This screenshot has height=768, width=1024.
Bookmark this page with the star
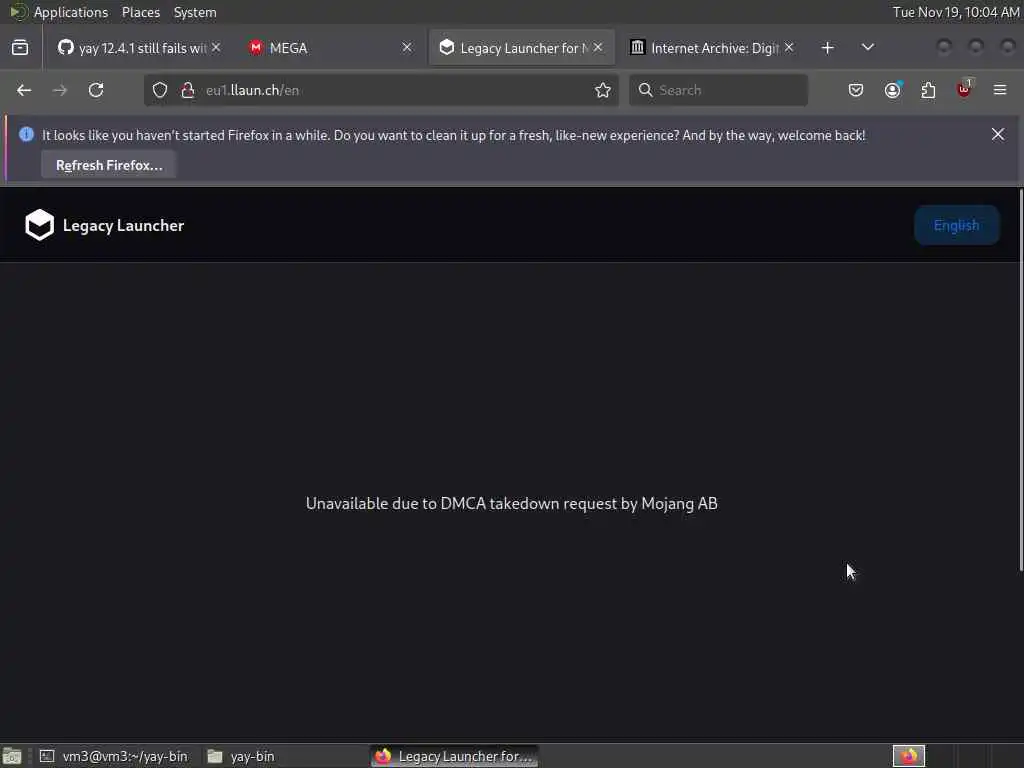coord(603,90)
